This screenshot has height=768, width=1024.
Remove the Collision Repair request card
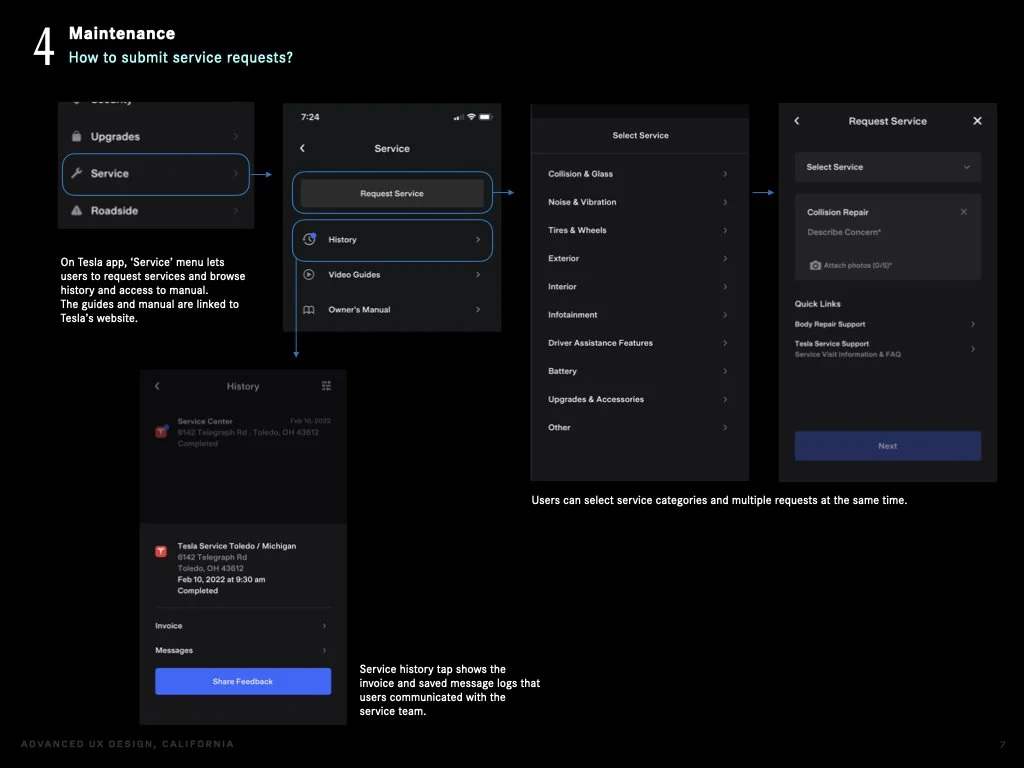pyautogui.click(x=963, y=212)
